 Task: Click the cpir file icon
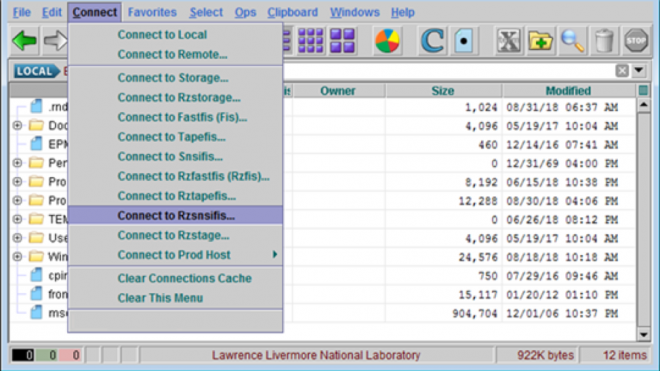(x=37, y=275)
